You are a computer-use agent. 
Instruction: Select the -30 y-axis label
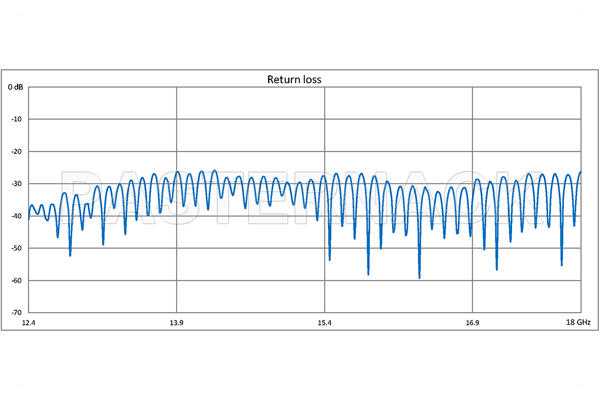[17, 183]
